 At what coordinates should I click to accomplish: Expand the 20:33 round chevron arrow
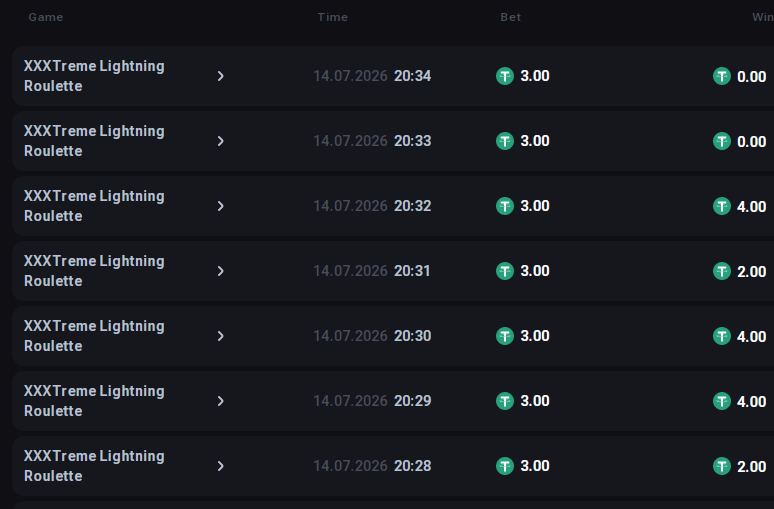pos(221,141)
